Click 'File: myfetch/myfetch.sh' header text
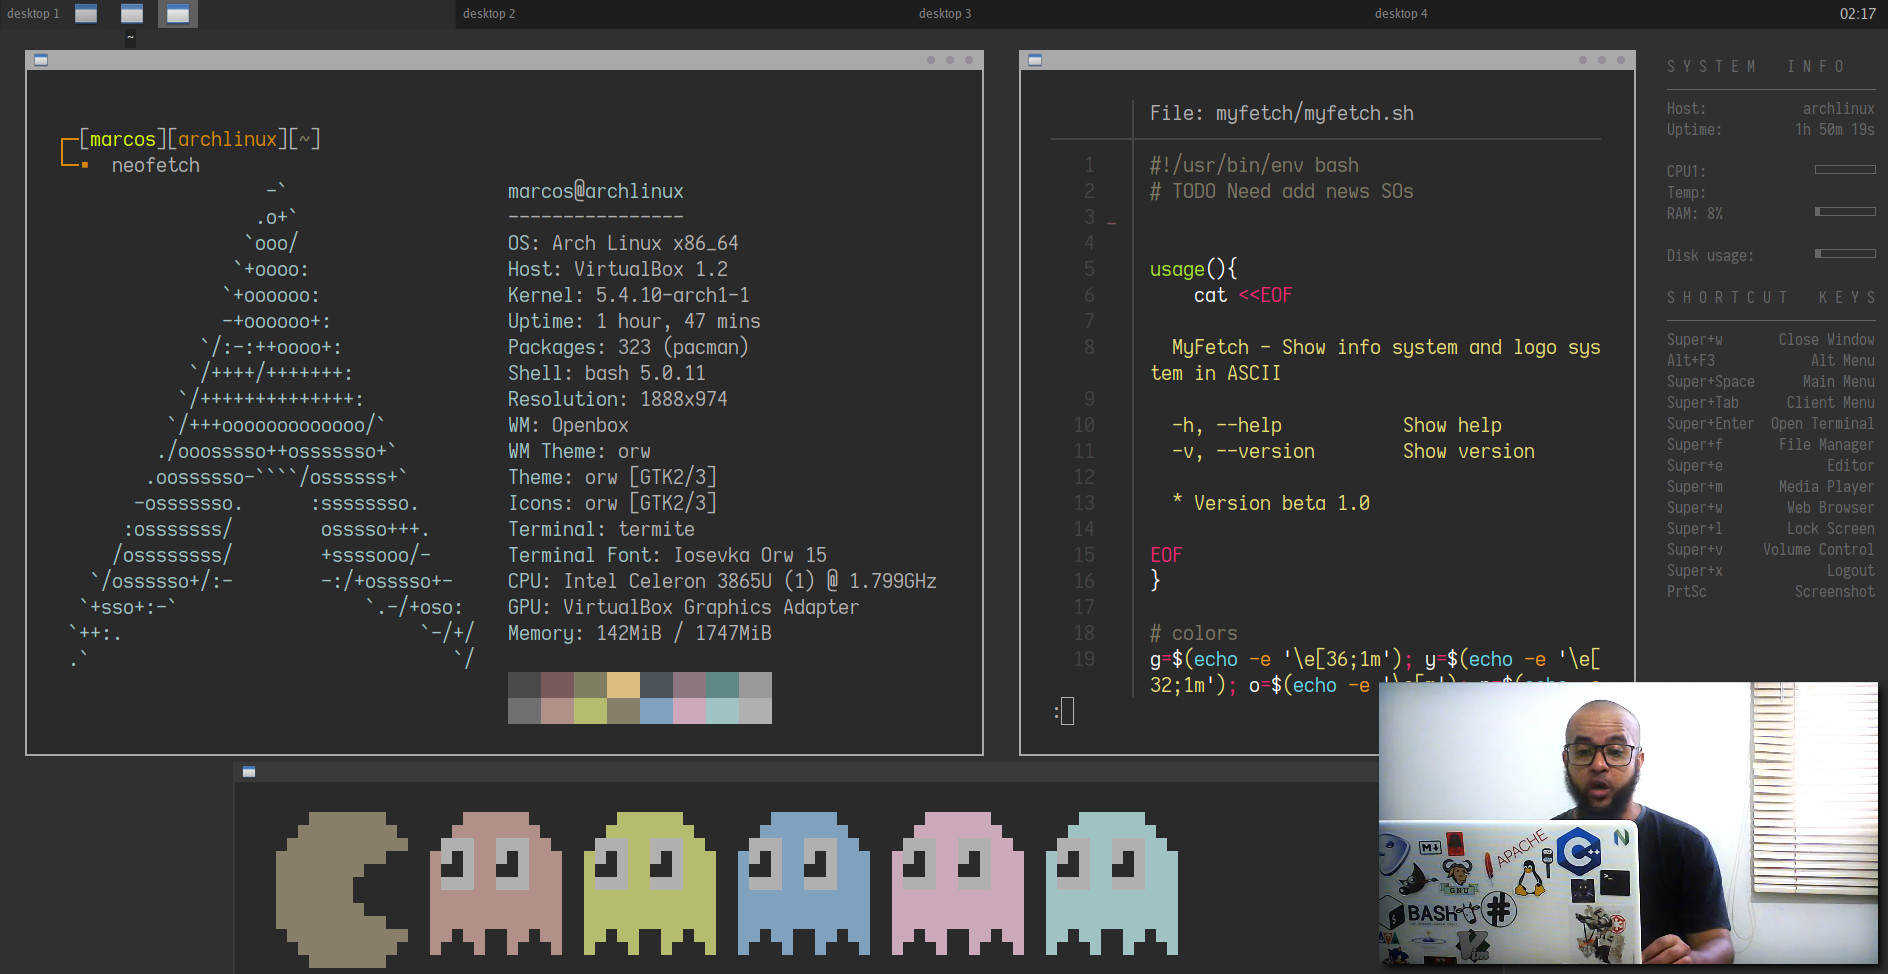This screenshot has height=974, width=1888. (1282, 113)
